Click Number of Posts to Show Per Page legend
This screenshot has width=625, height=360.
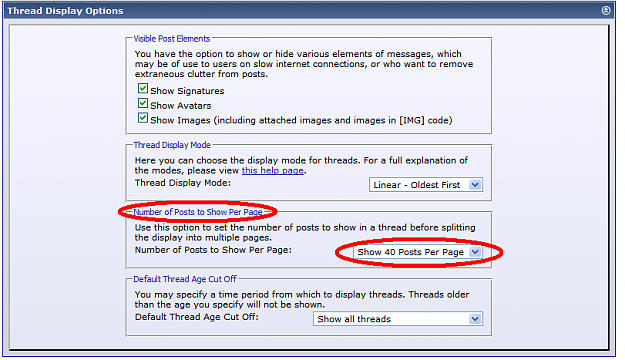[x=198, y=212]
